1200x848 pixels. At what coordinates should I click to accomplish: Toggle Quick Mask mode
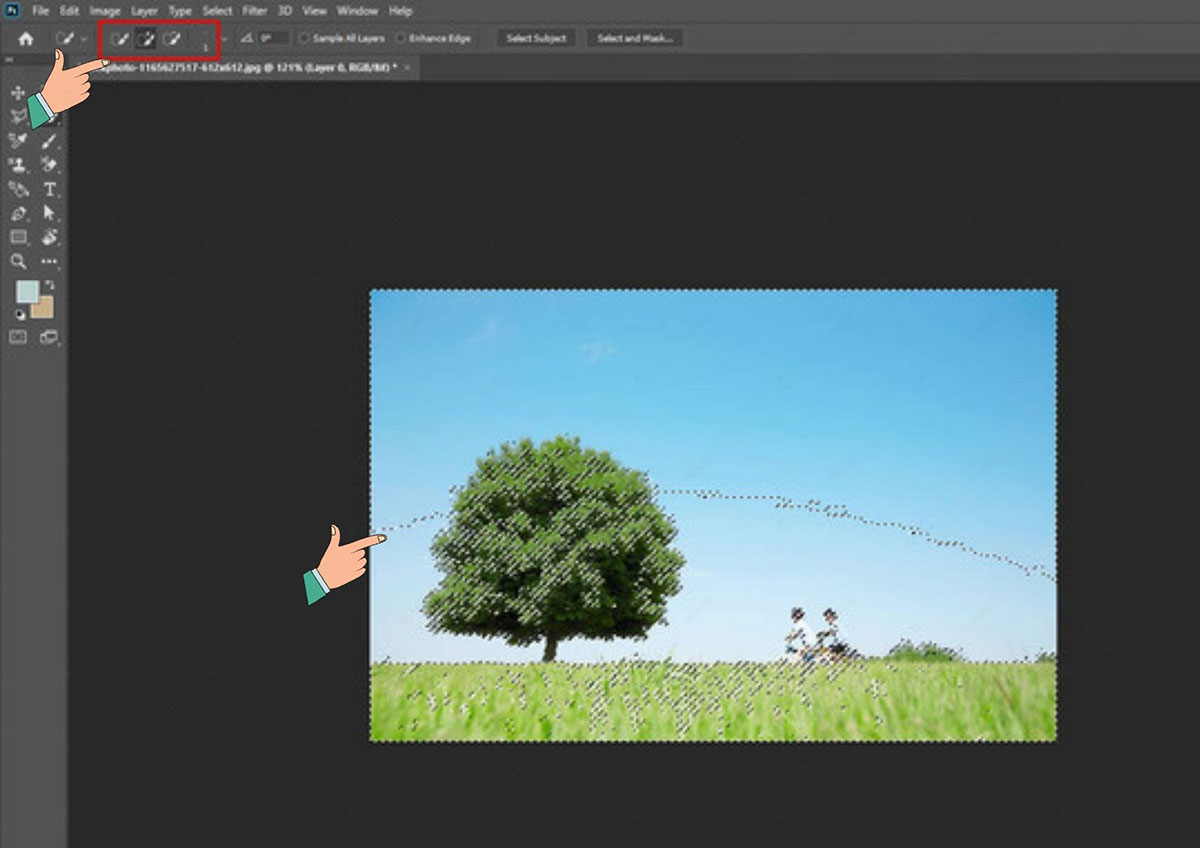click(17, 337)
